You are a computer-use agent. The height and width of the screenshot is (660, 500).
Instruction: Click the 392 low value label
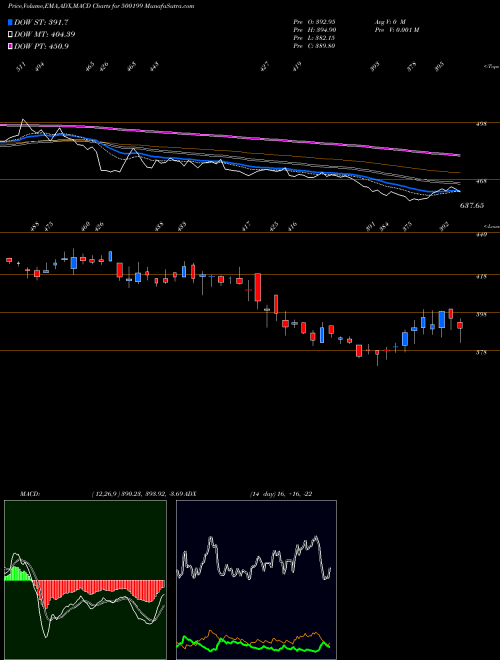point(444,226)
